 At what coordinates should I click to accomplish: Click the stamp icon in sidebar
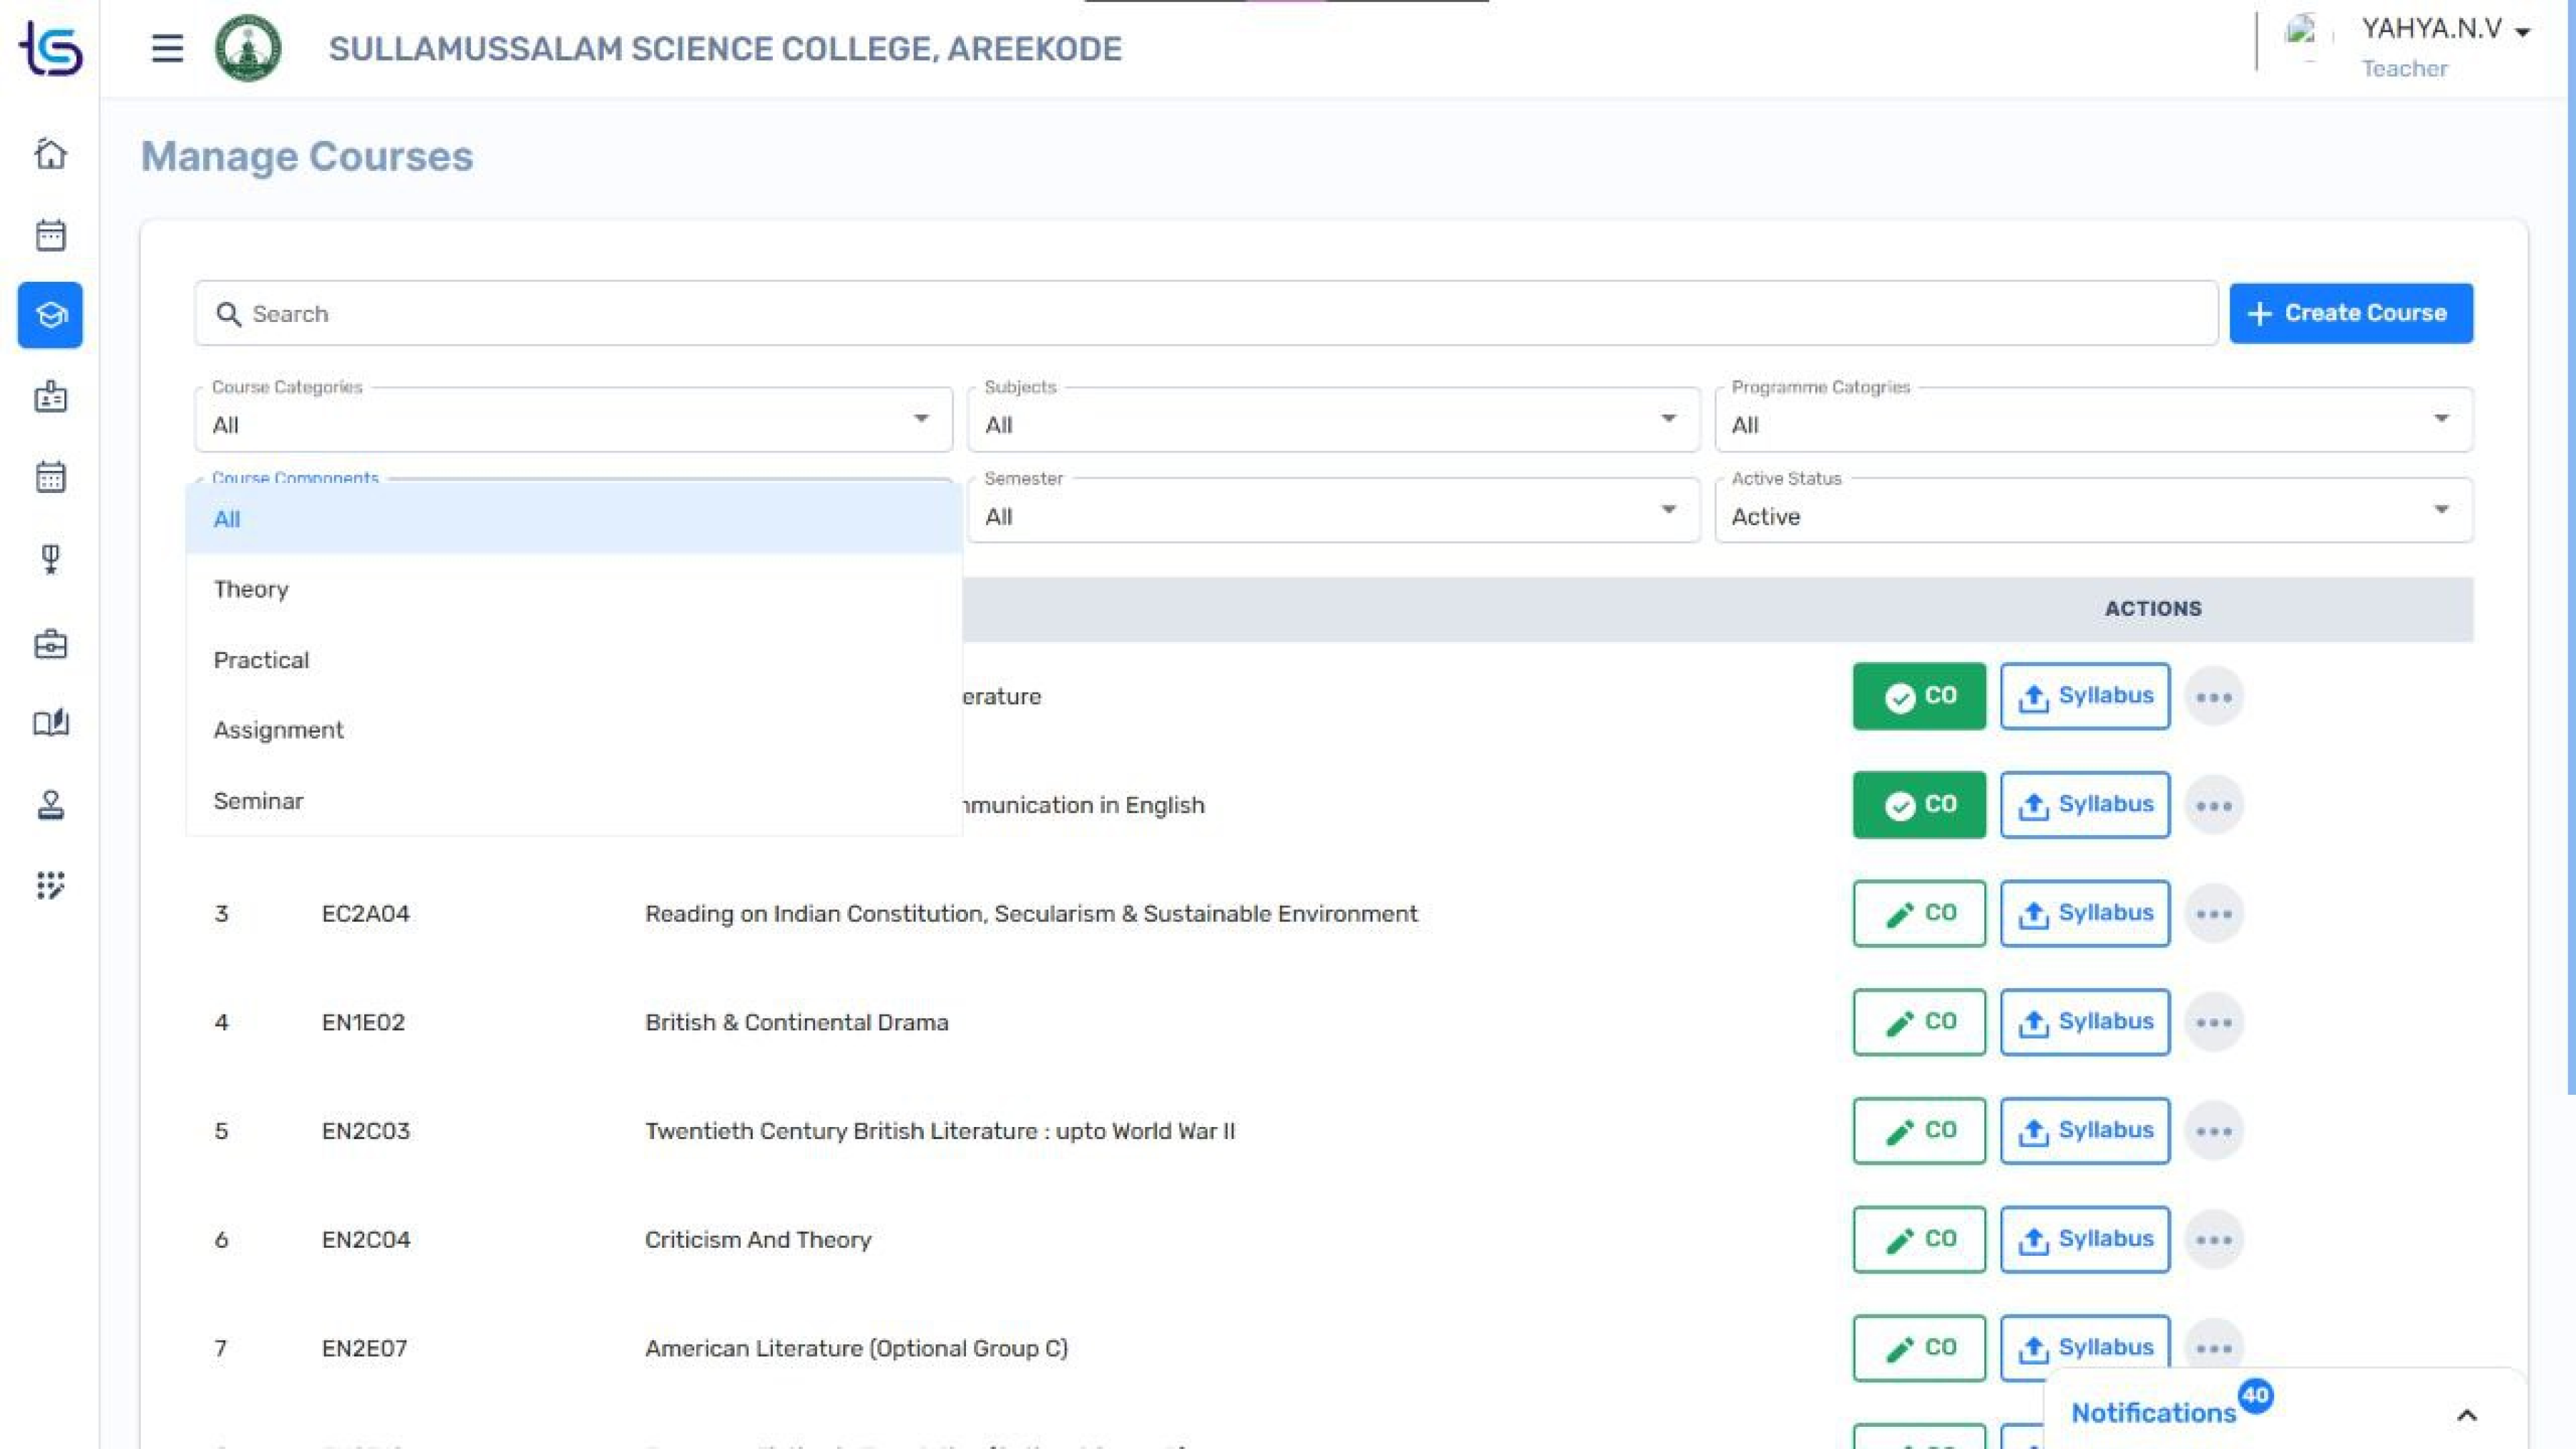click(50, 805)
